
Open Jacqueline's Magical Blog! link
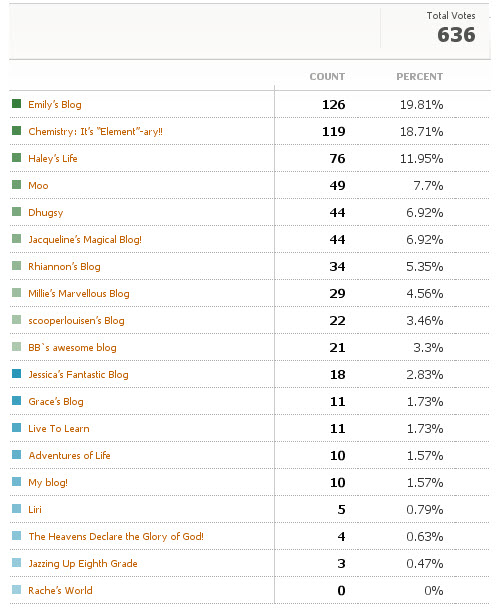tap(85, 240)
